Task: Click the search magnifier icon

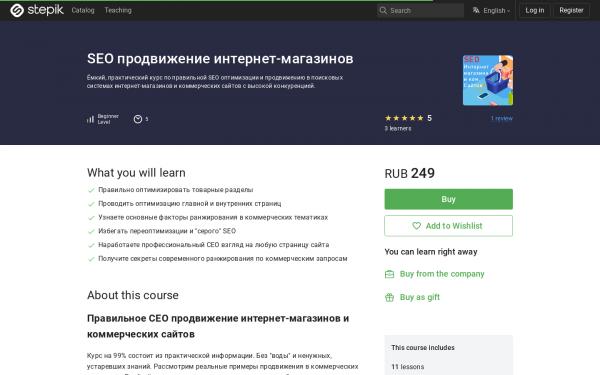Action: coord(383,10)
